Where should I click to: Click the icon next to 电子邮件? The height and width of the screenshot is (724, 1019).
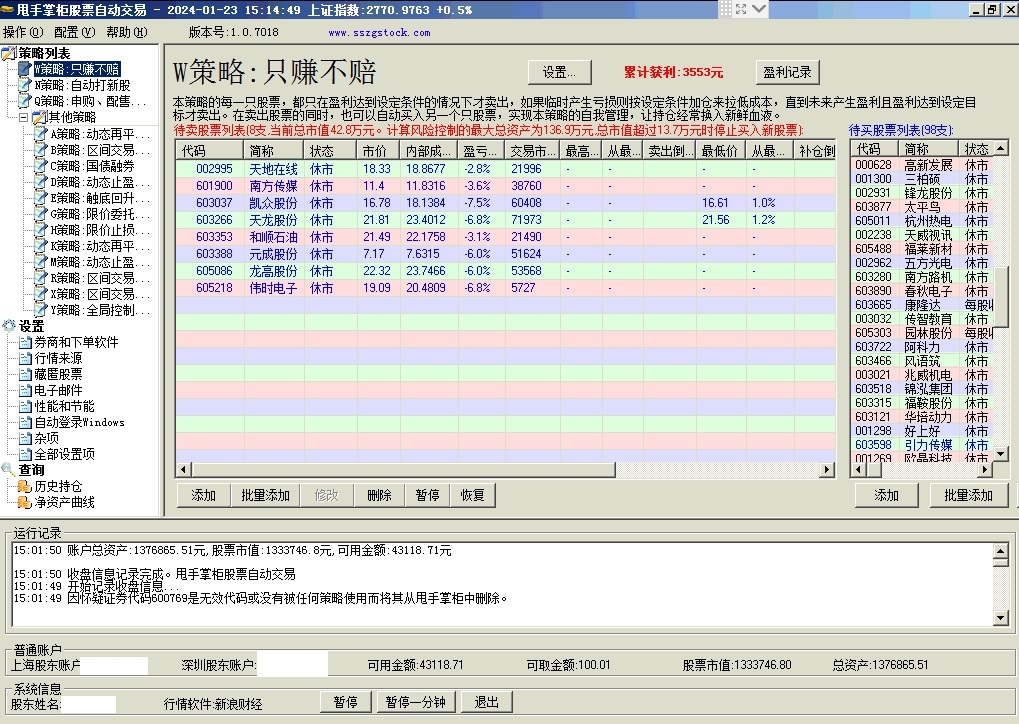click(25, 390)
